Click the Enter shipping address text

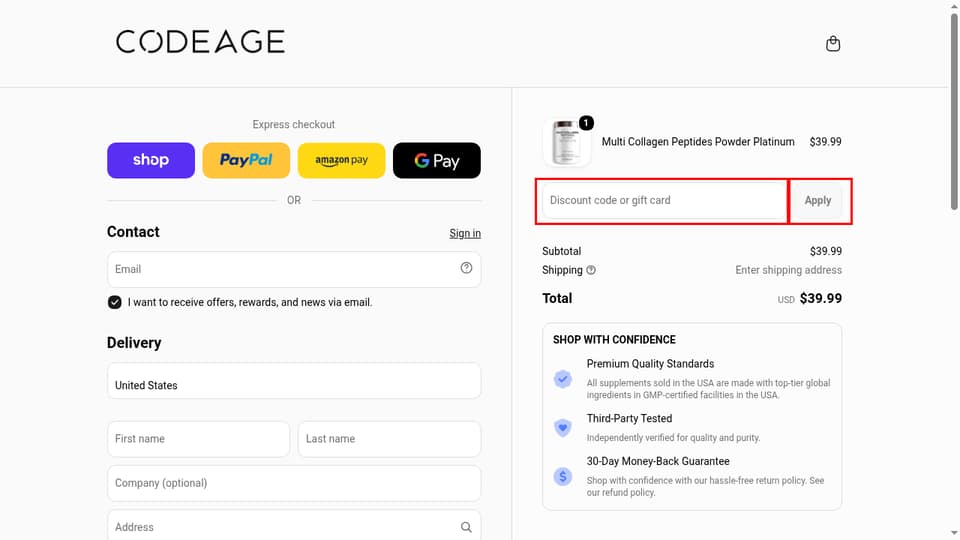pyautogui.click(x=789, y=270)
